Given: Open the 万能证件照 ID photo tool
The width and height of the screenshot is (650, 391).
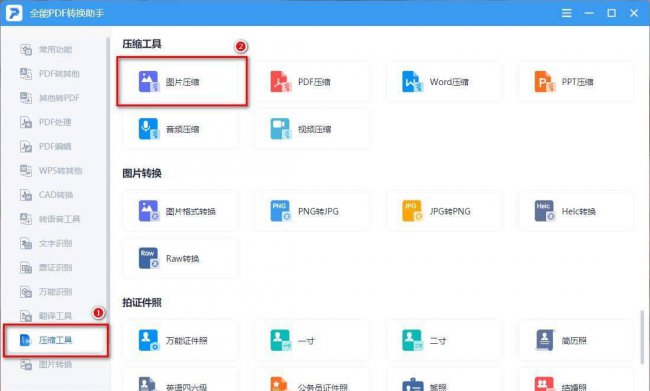Looking at the screenshot, I should [180, 340].
